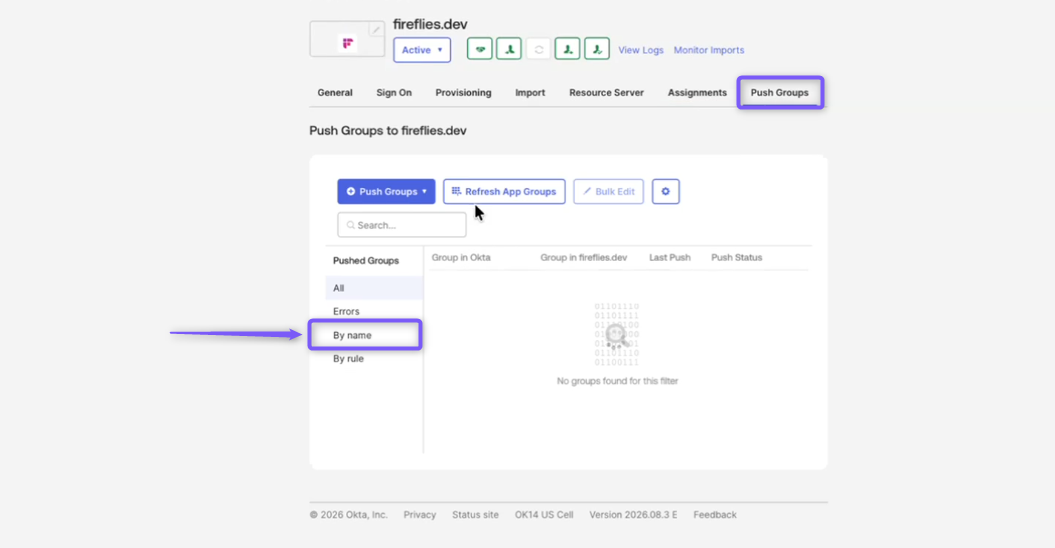Switch to the General tab
This screenshot has width=1055, height=548.
(x=335, y=92)
